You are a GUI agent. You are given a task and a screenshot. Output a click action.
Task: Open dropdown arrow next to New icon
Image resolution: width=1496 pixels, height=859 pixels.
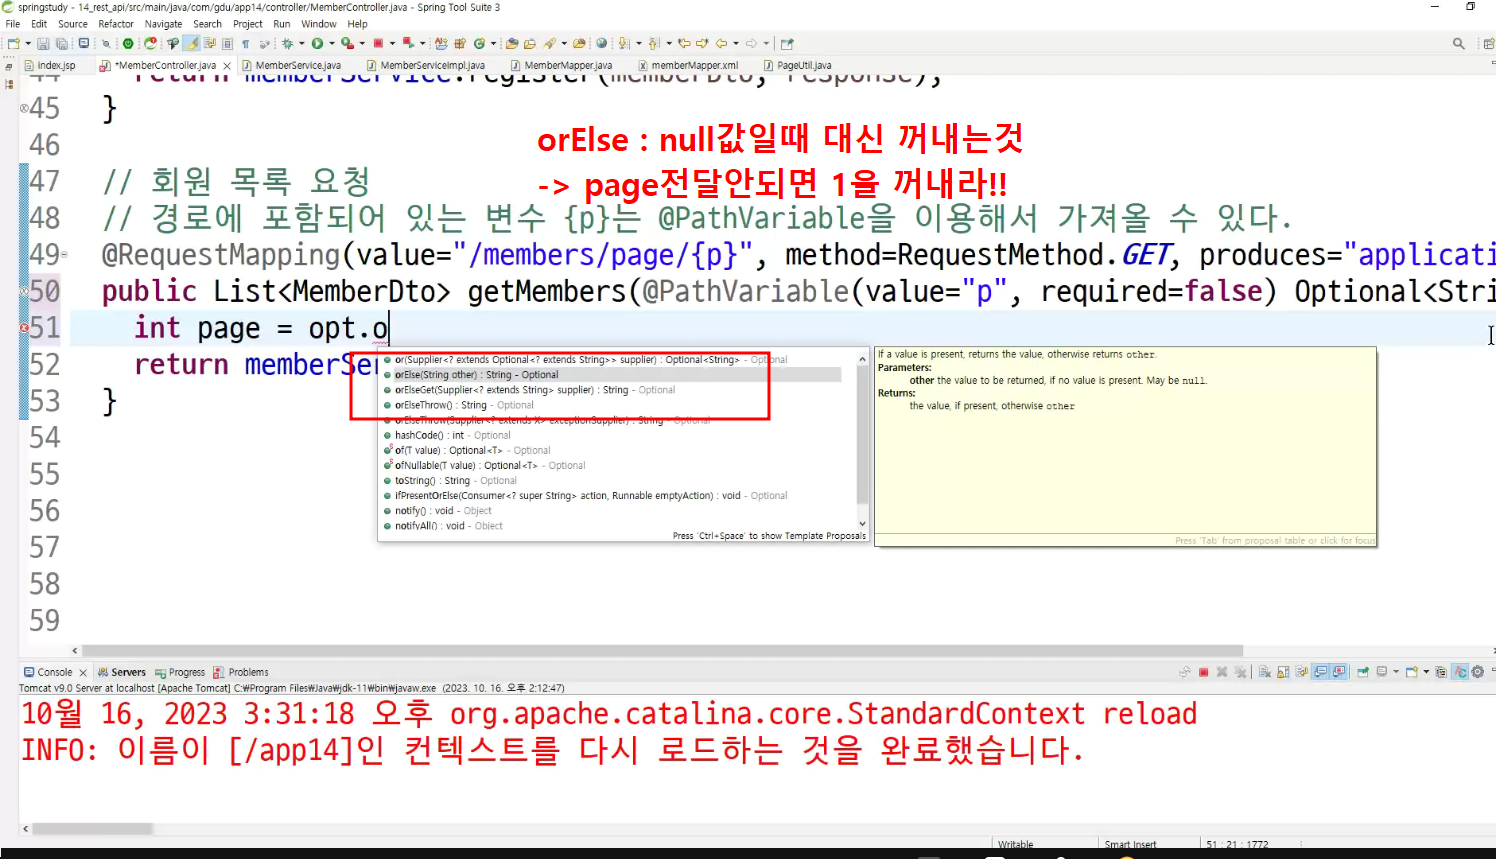(28, 43)
